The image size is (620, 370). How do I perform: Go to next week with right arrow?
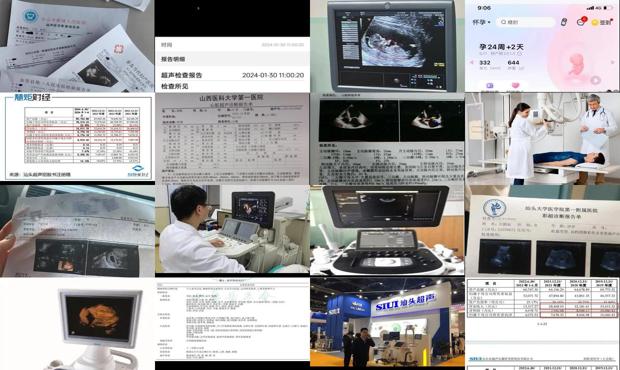point(612,62)
